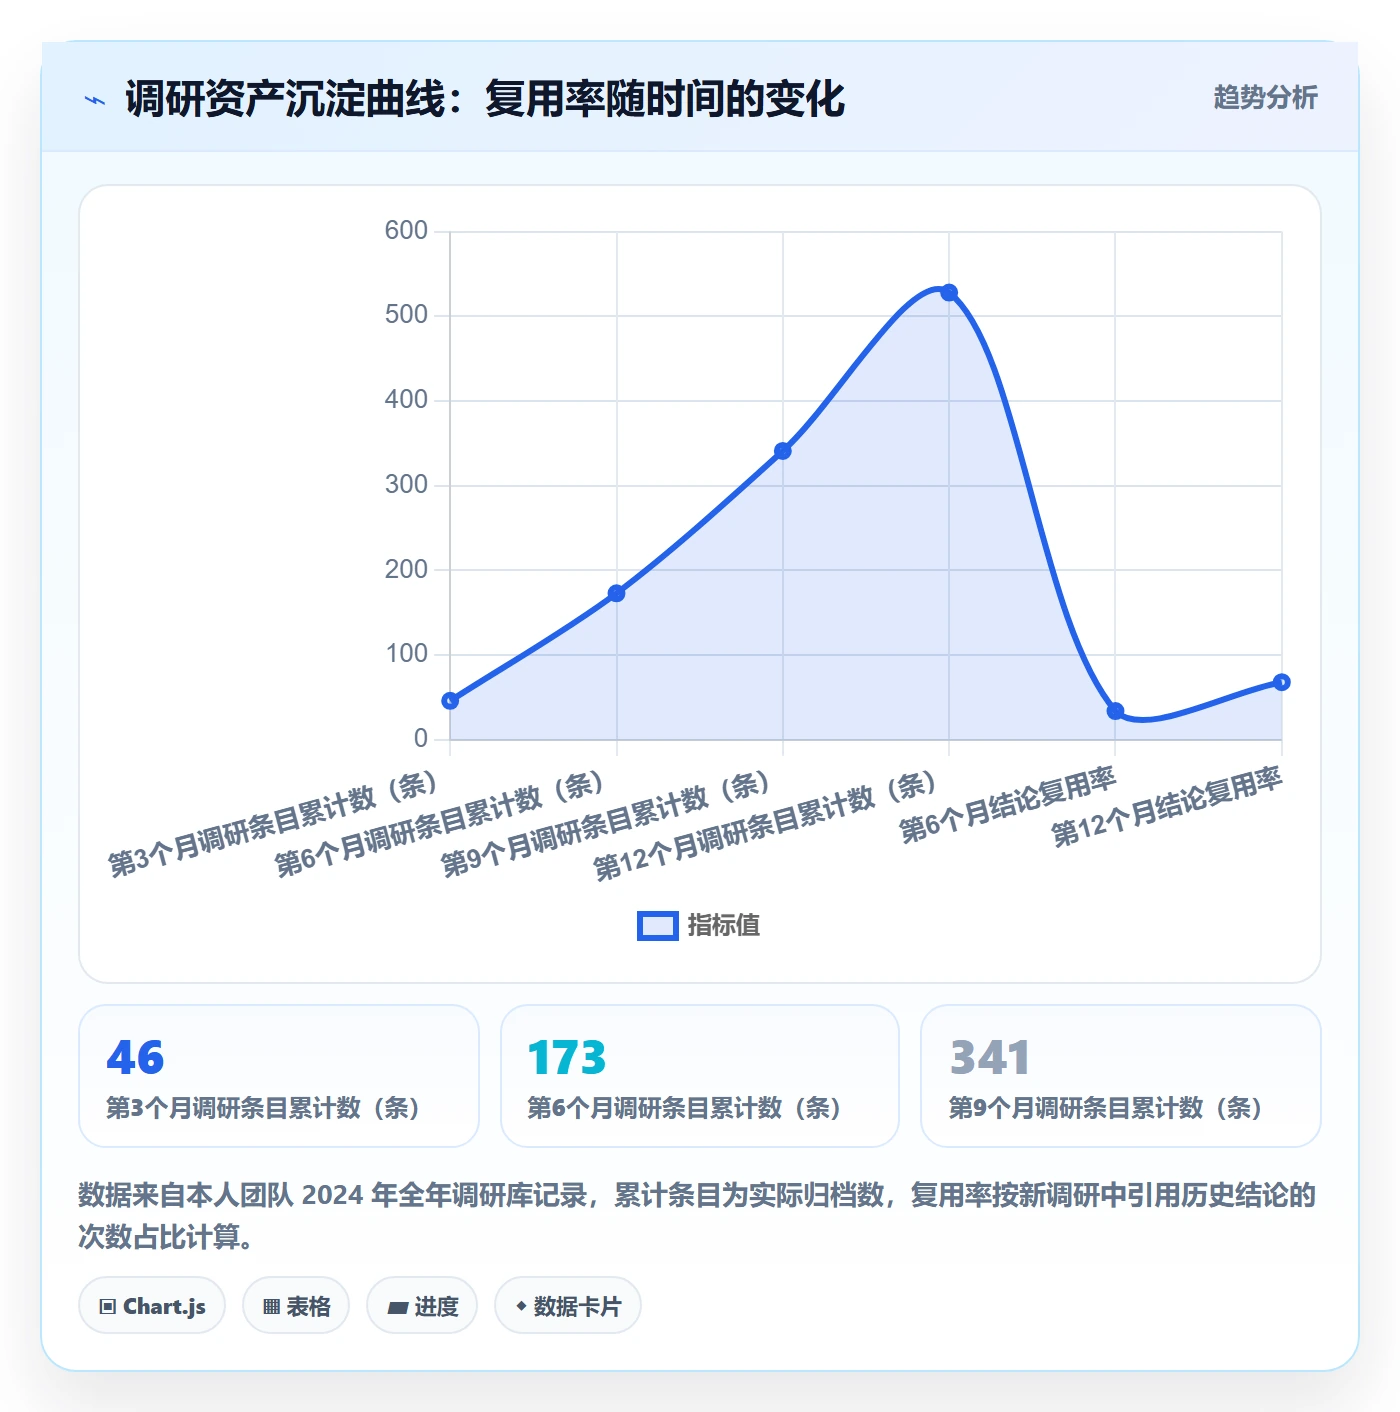Click the y-axis label 200
The height and width of the screenshot is (1412, 1400).
click(x=406, y=570)
